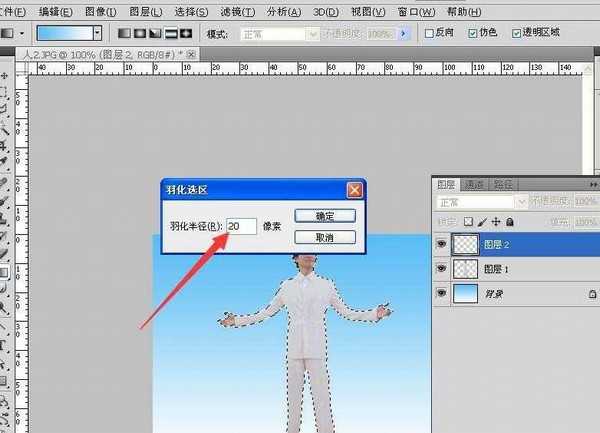
Task: Click the gradient preview swatch in options bar
Action: pos(58,33)
